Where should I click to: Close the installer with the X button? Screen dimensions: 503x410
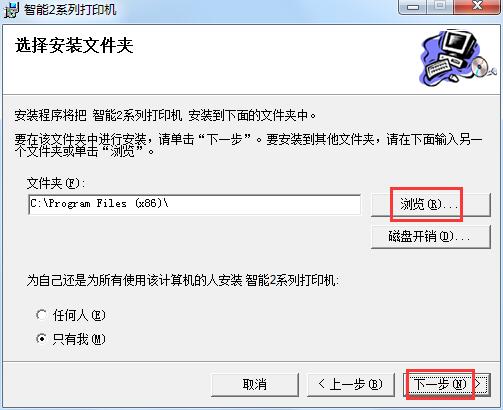pyautogui.click(x=477, y=7)
